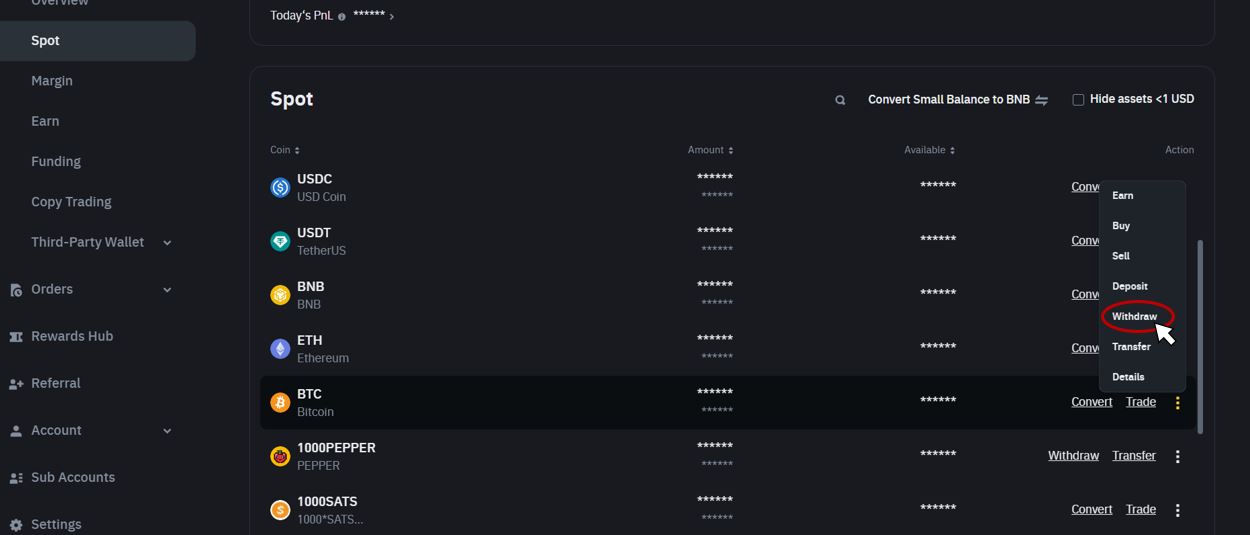Click the asset list vertical scrollbar

[x=1200, y=336]
